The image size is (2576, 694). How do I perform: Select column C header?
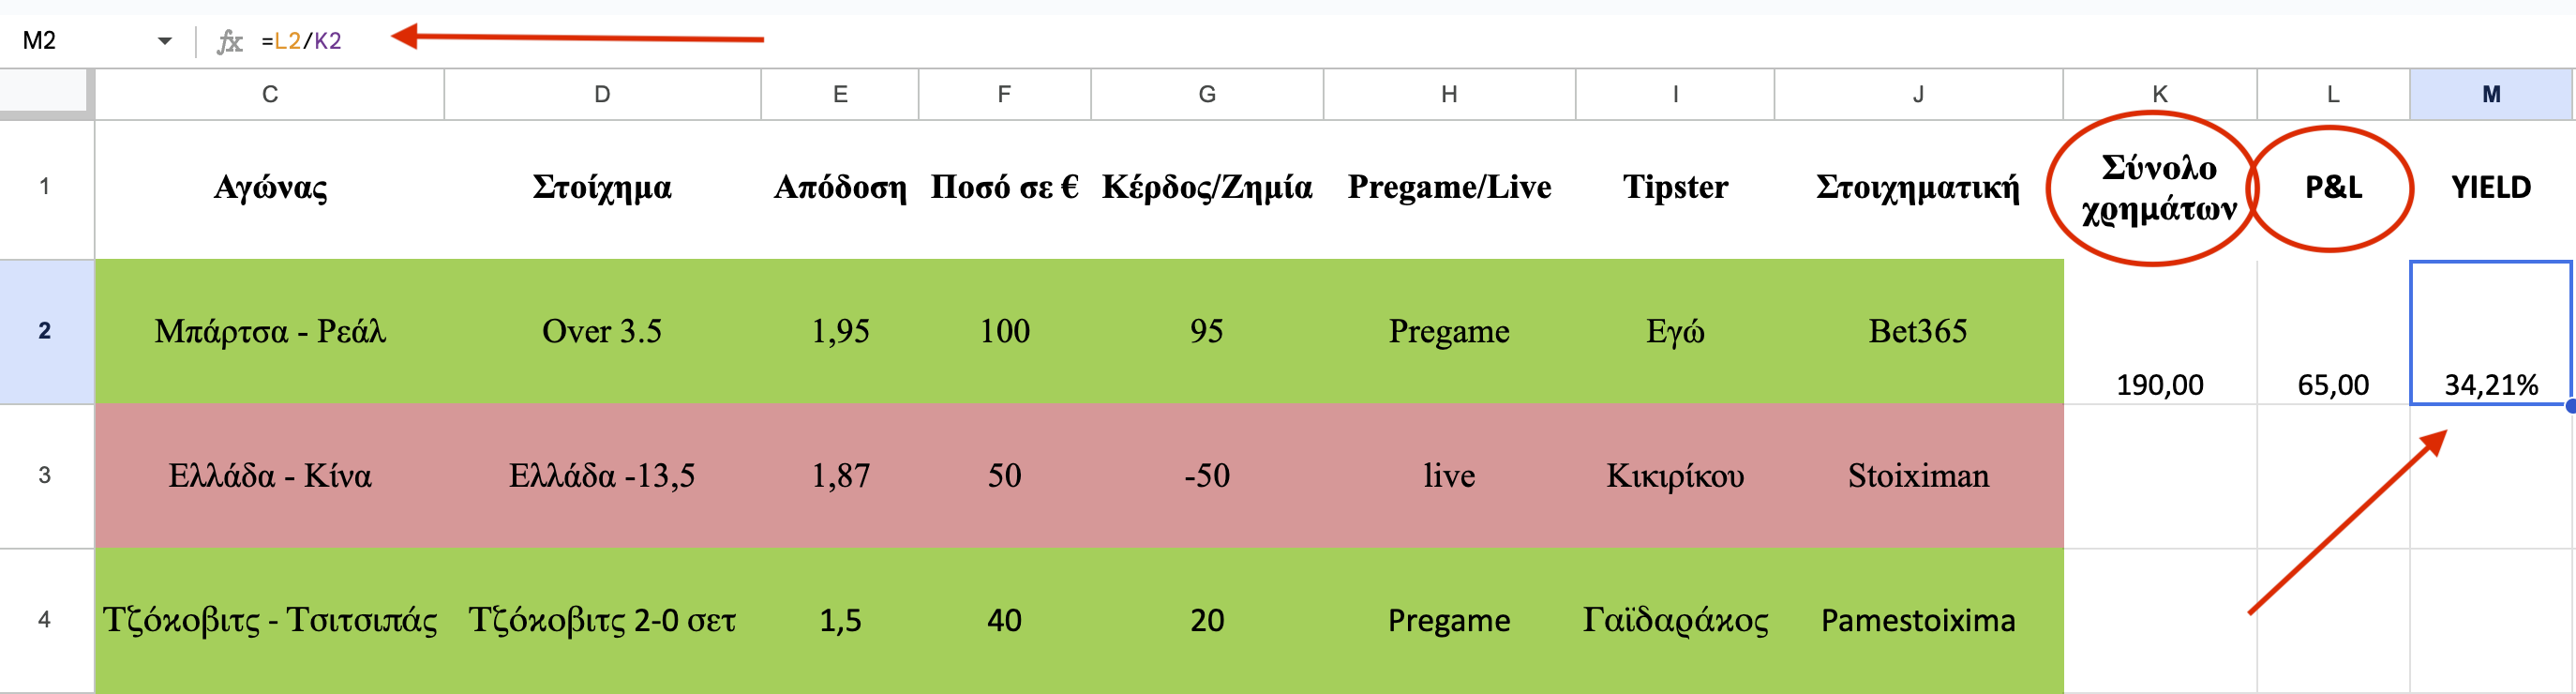click(269, 95)
